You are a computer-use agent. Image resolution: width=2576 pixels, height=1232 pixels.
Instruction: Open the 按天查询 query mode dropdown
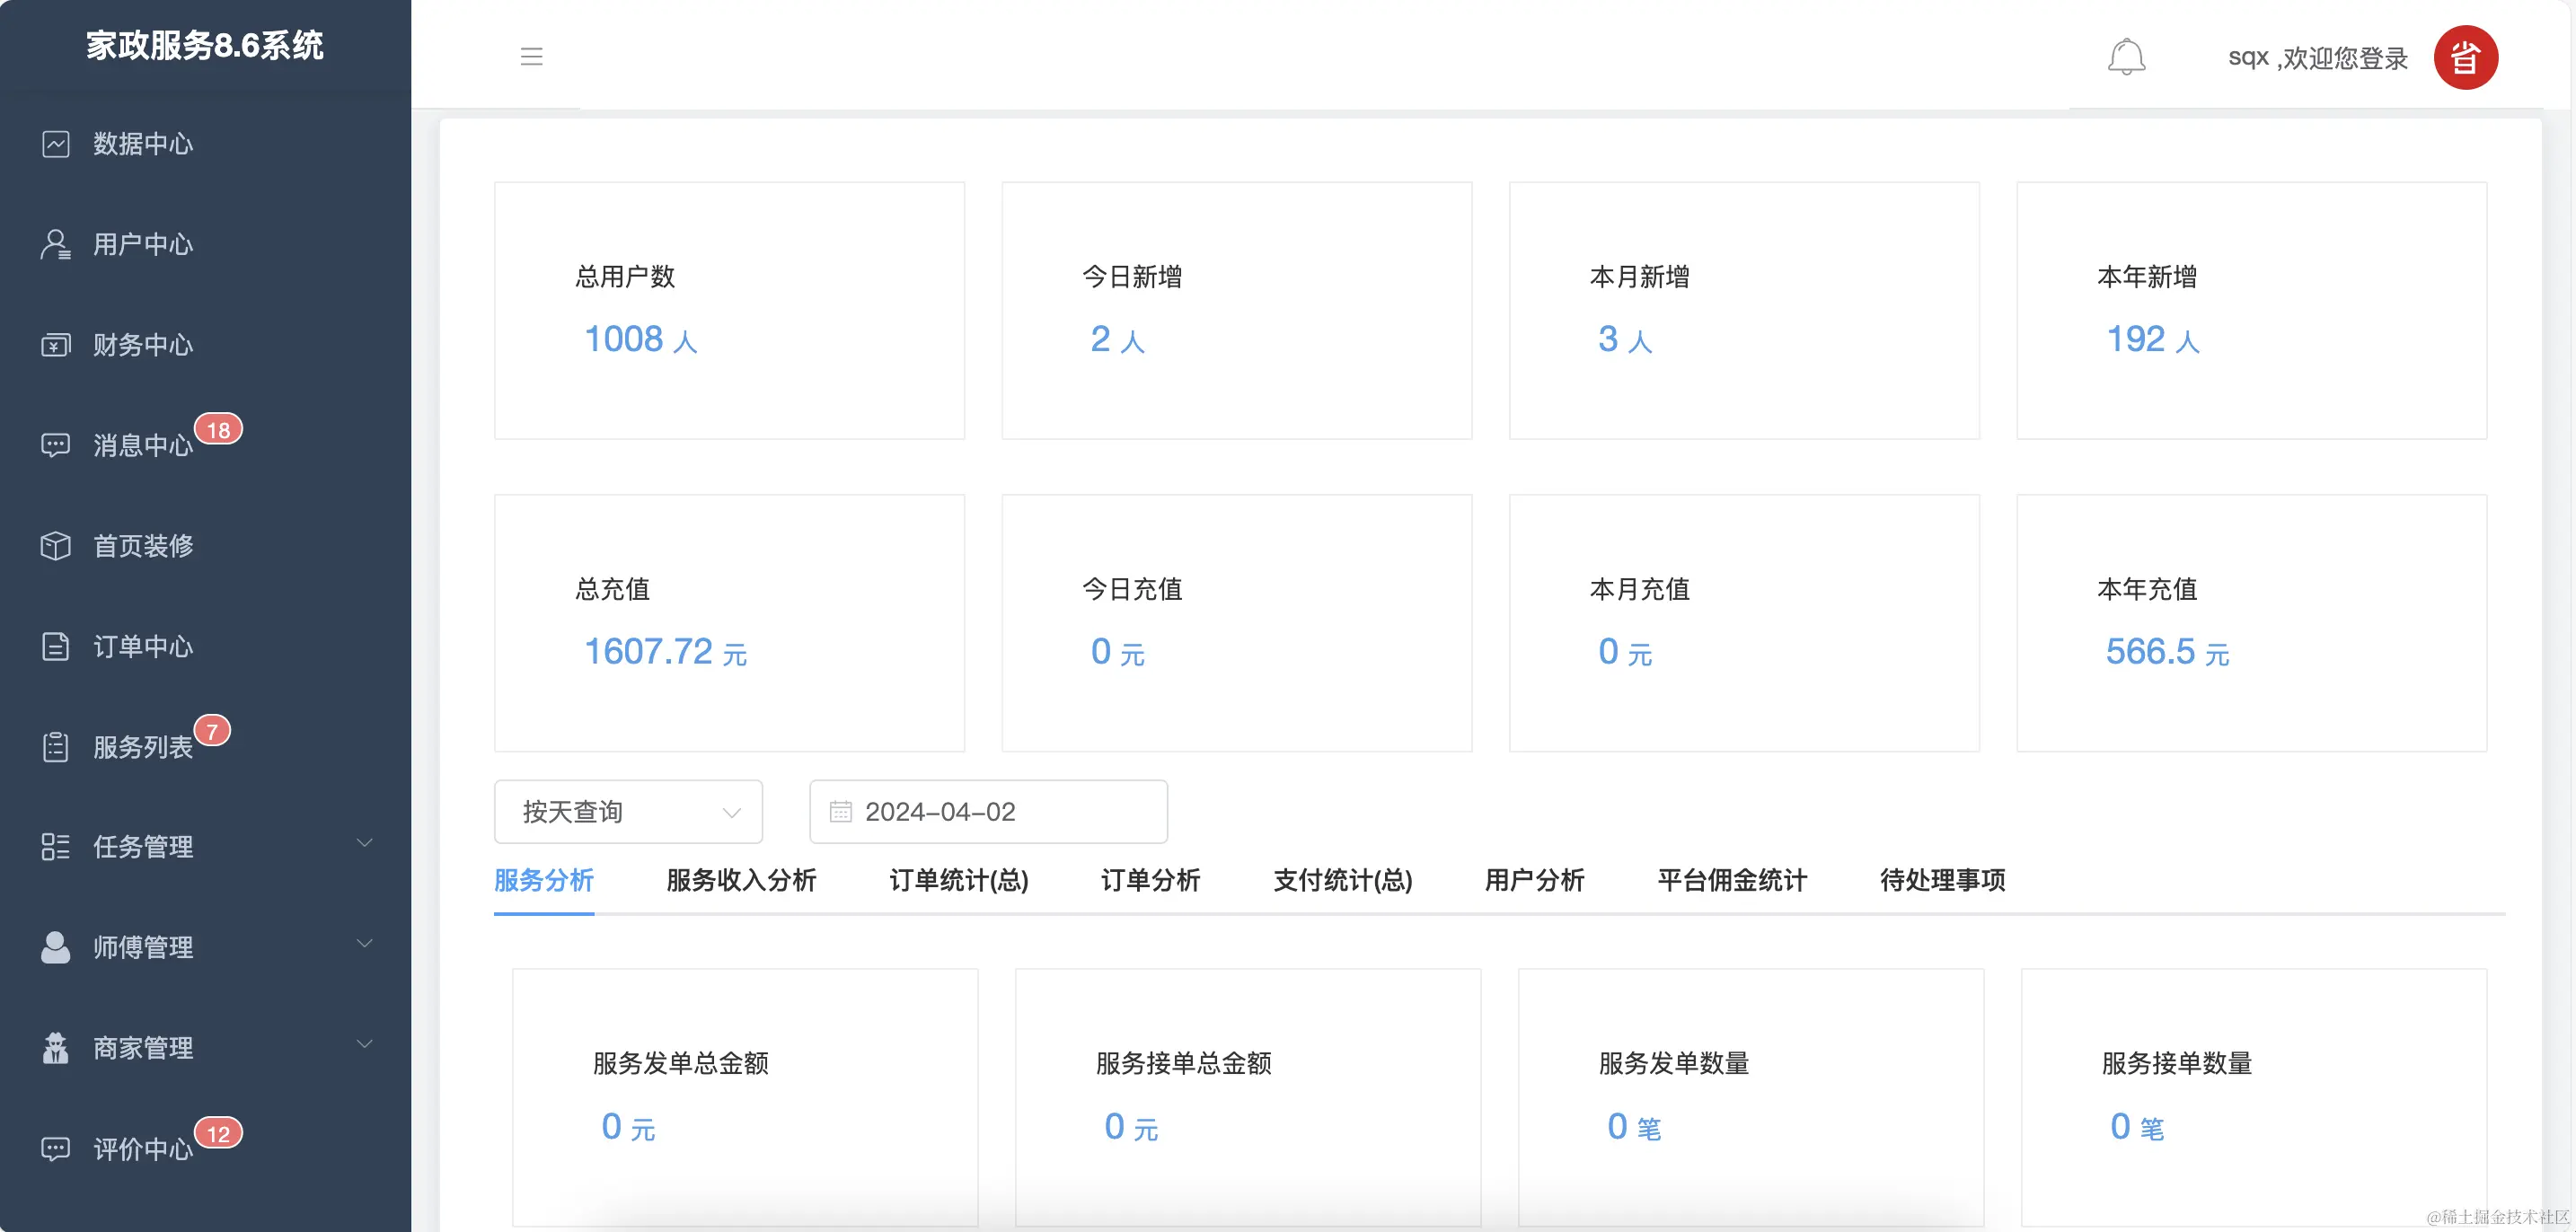628,811
